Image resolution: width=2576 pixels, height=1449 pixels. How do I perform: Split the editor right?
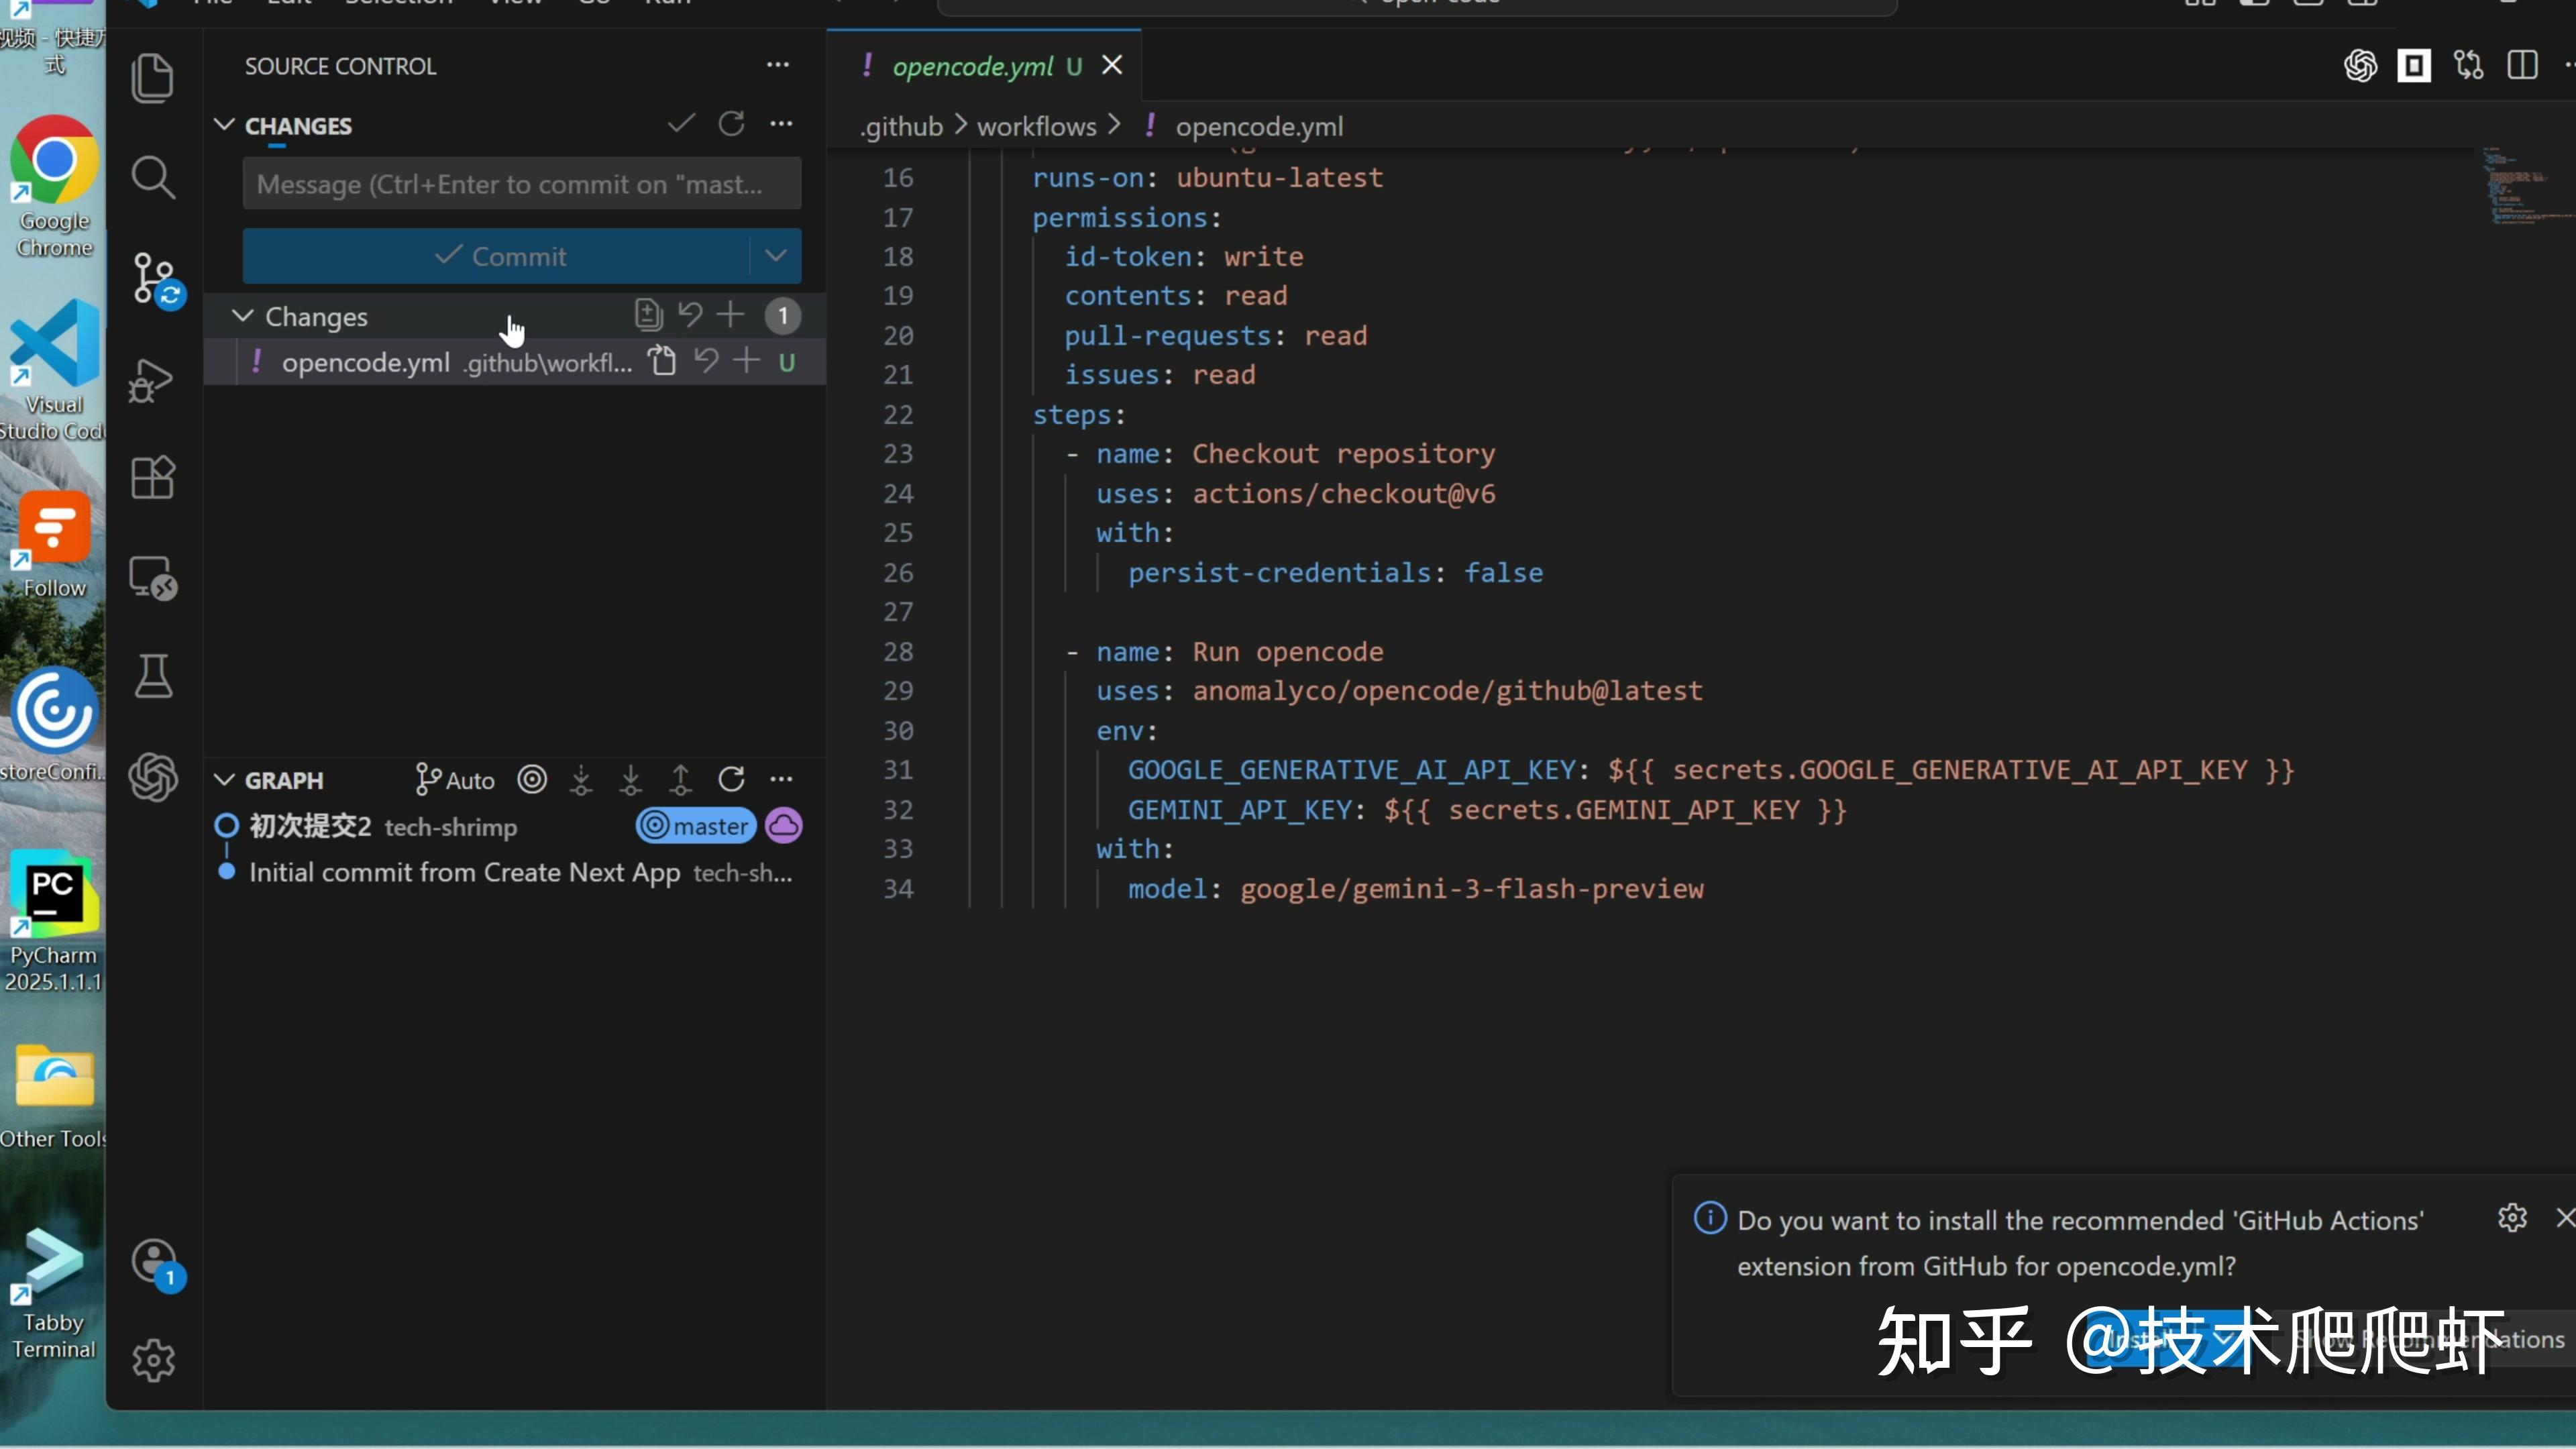(2522, 66)
